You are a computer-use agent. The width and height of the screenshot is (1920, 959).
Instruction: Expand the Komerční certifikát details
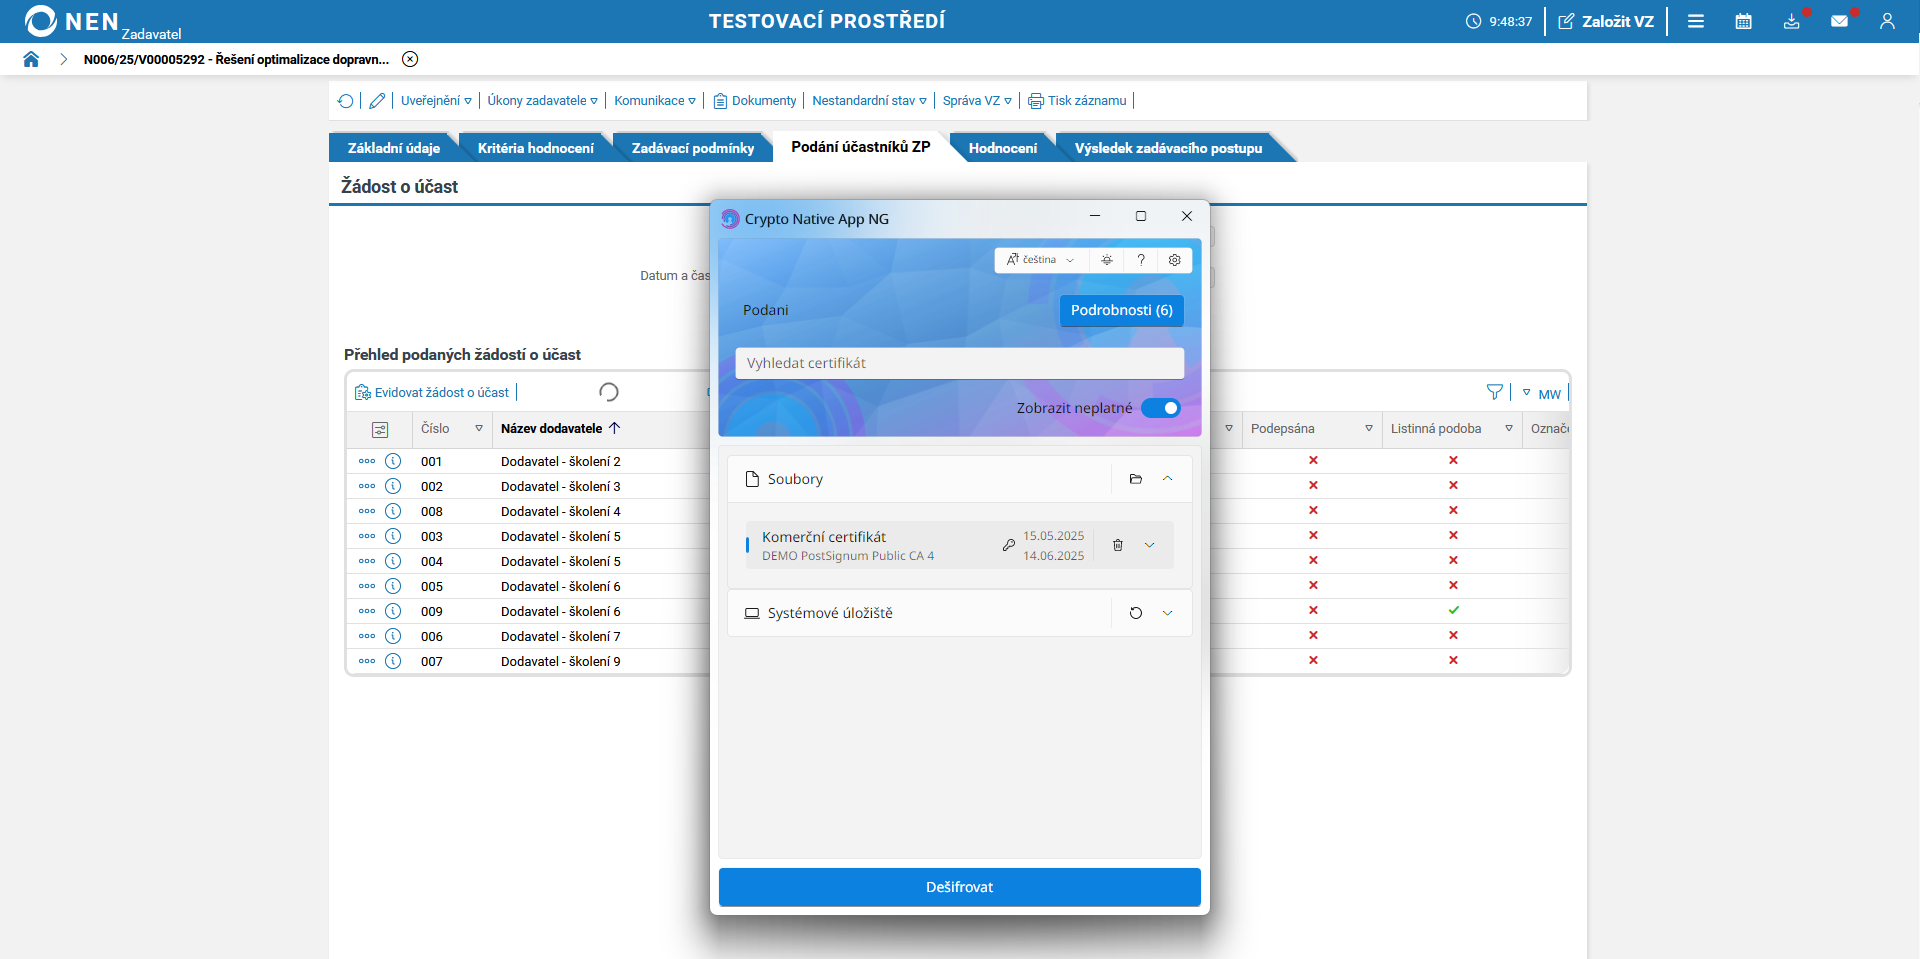coord(1150,545)
